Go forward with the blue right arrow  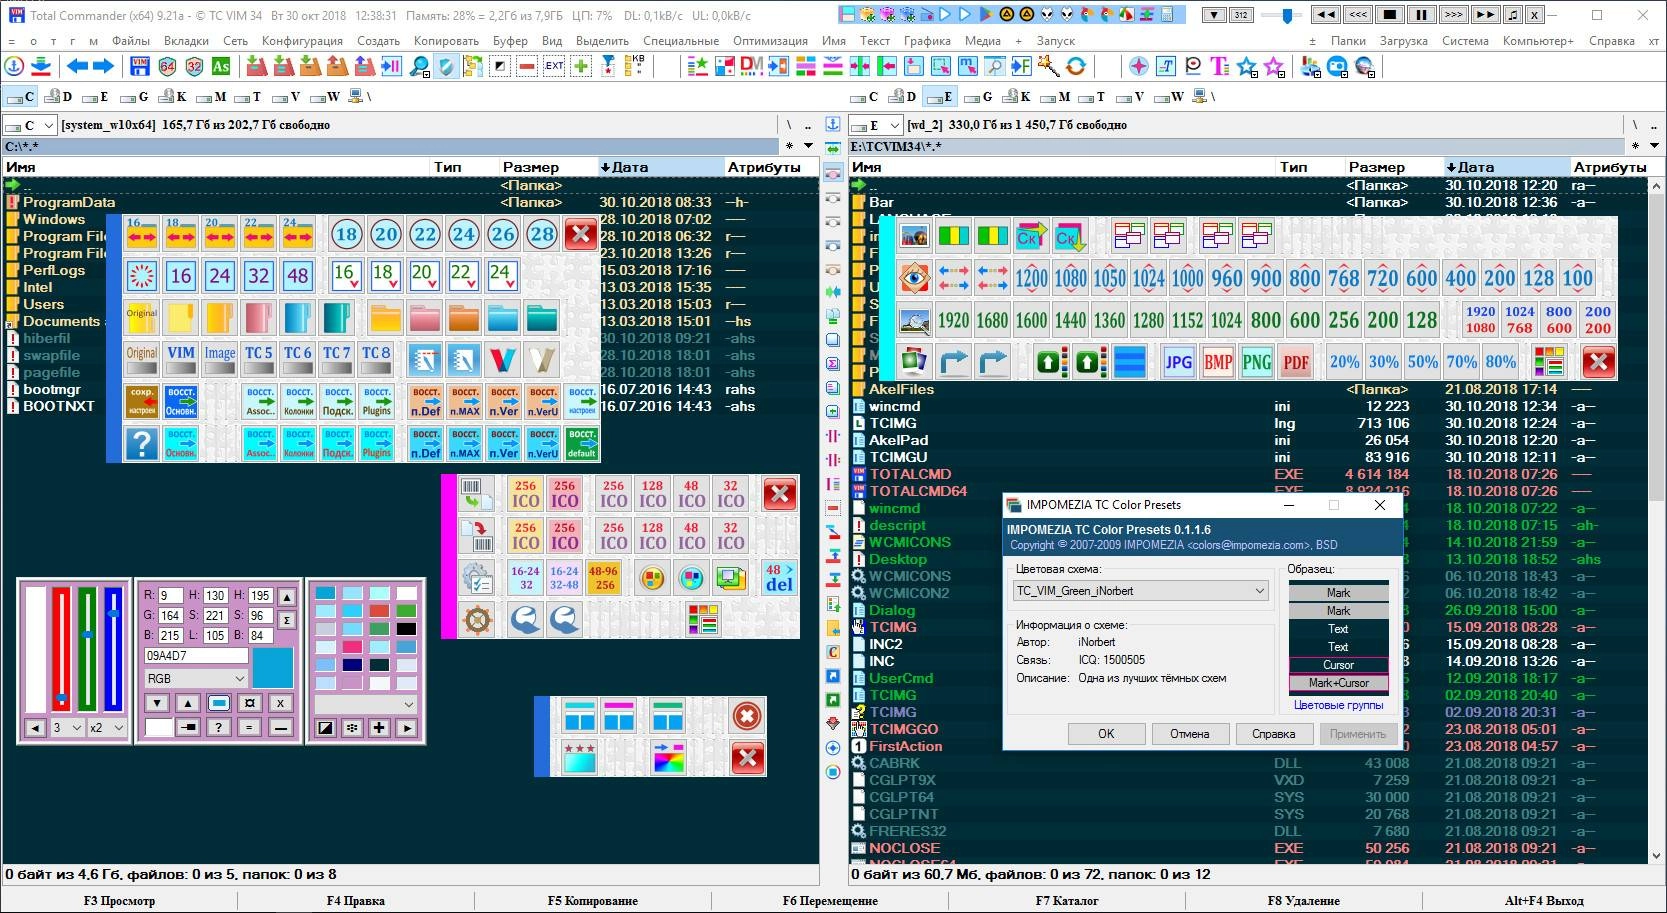[x=102, y=67]
